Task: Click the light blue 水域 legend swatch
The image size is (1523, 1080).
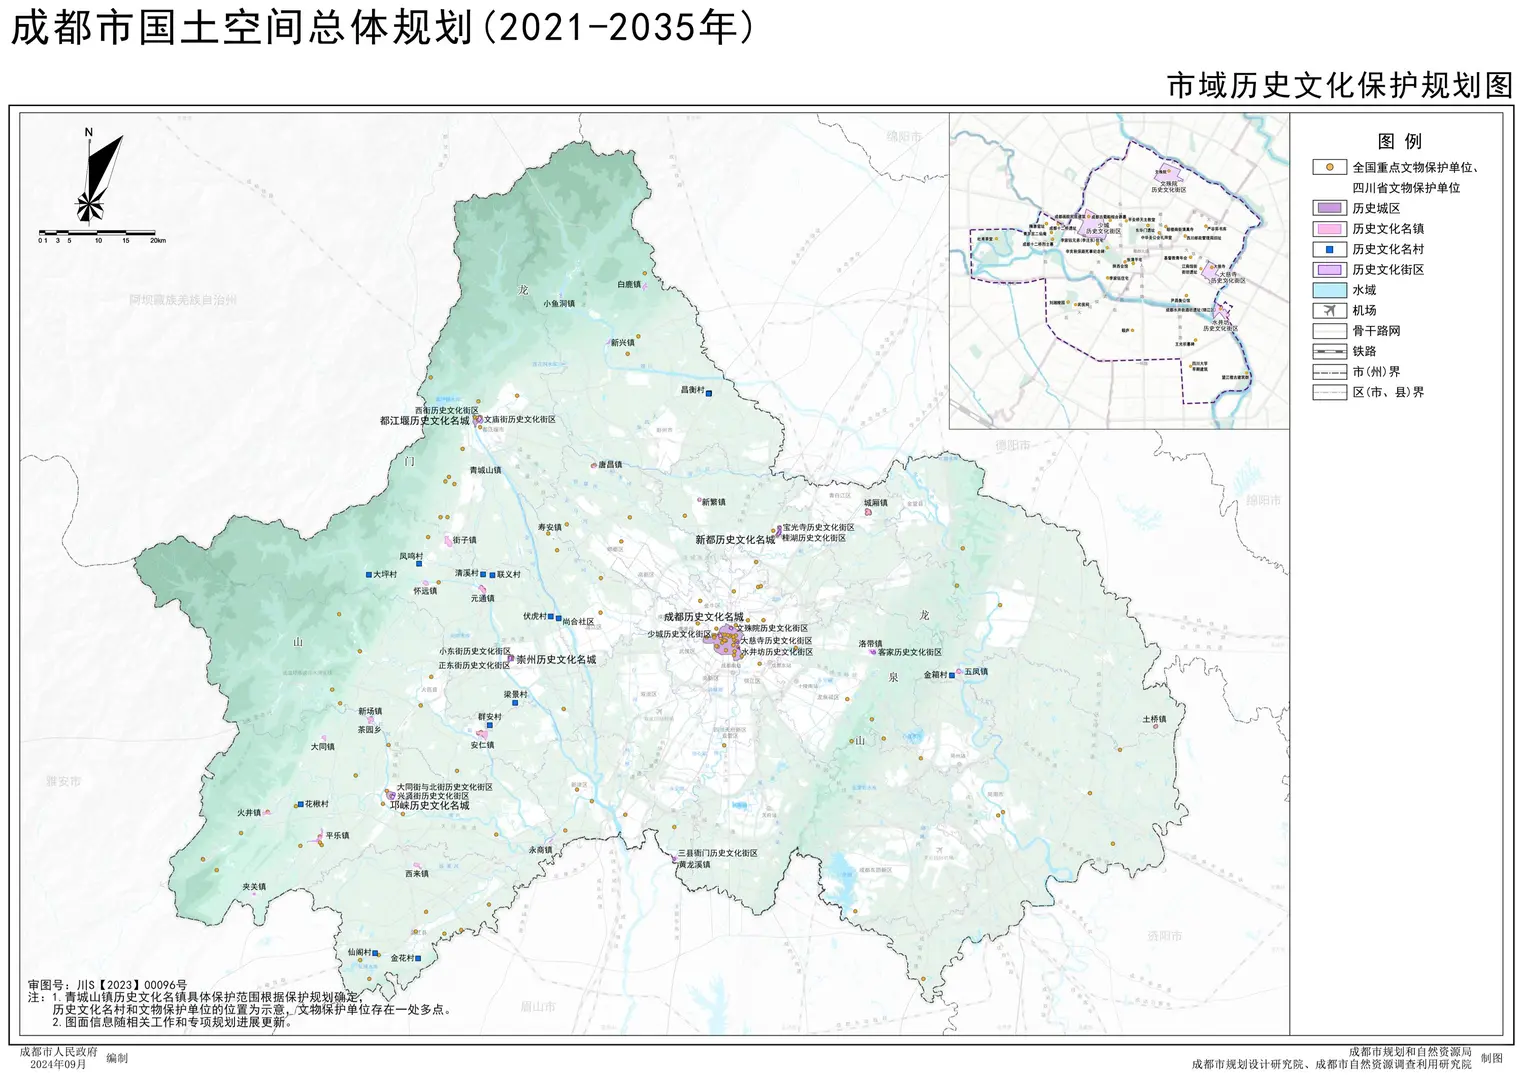Action: coord(1329,290)
